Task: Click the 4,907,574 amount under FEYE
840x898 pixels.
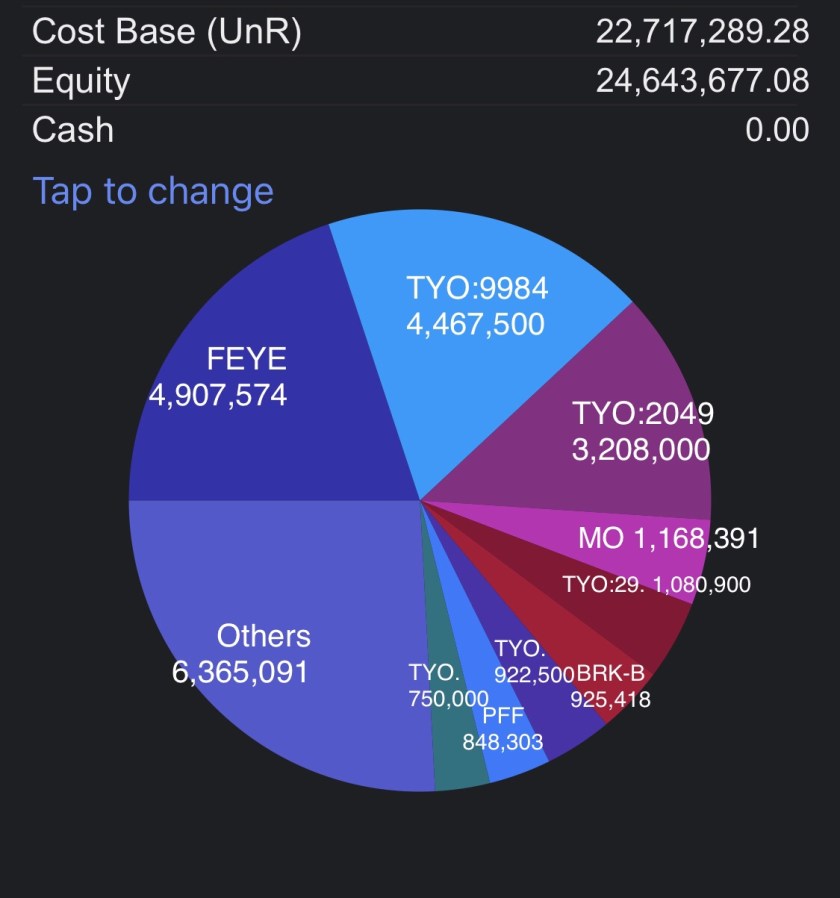Action: click(x=218, y=396)
